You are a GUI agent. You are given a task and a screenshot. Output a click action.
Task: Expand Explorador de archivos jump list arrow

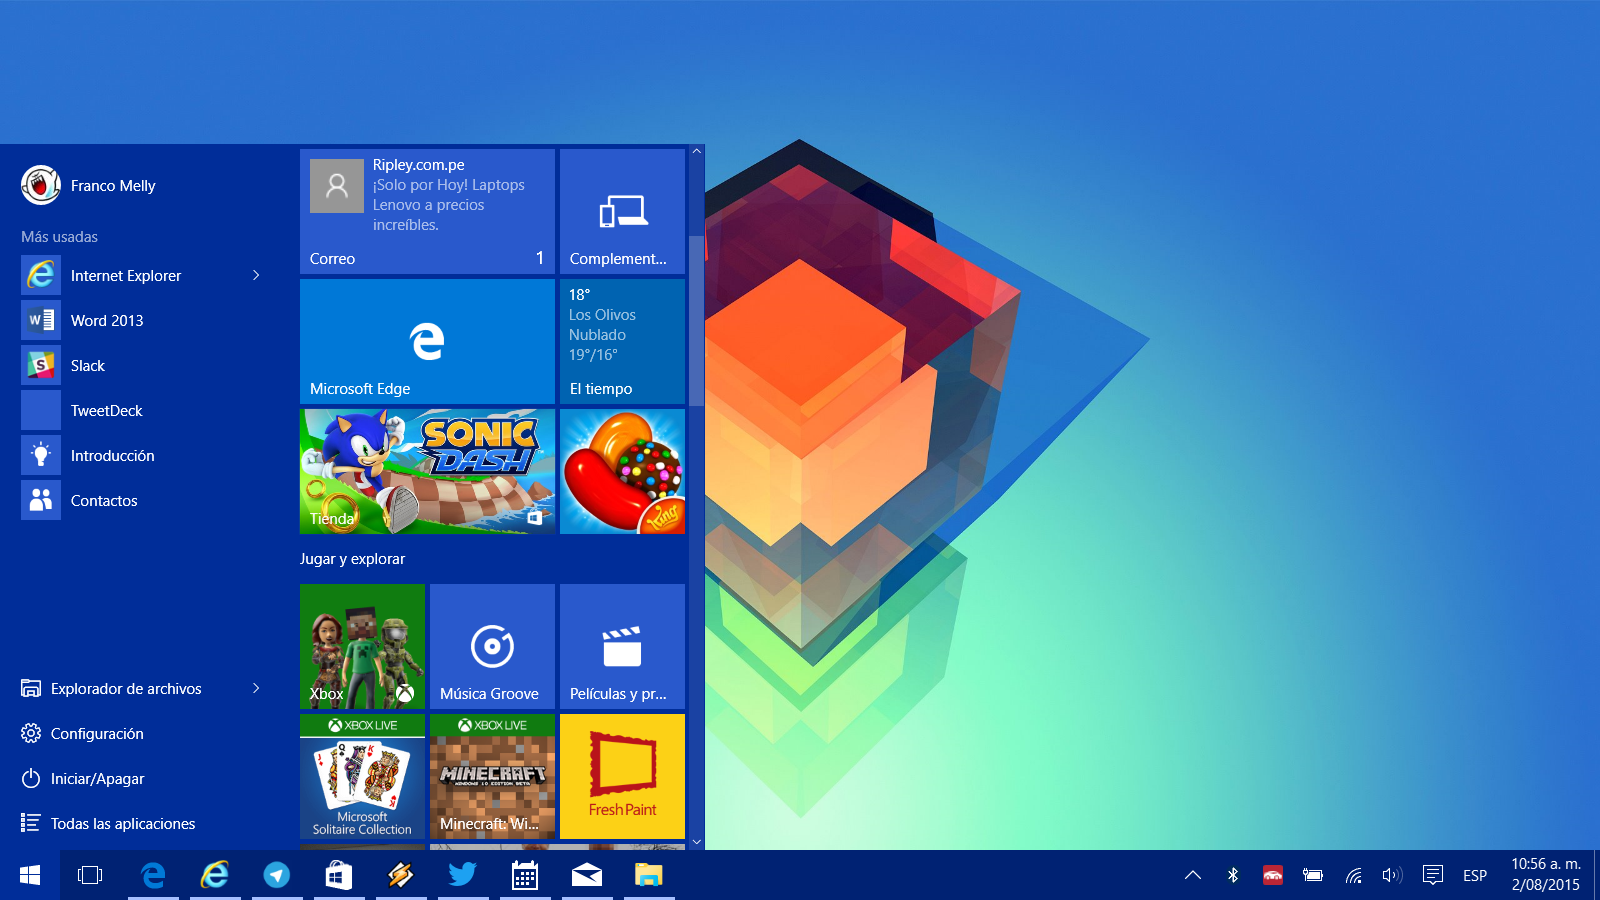pos(256,688)
